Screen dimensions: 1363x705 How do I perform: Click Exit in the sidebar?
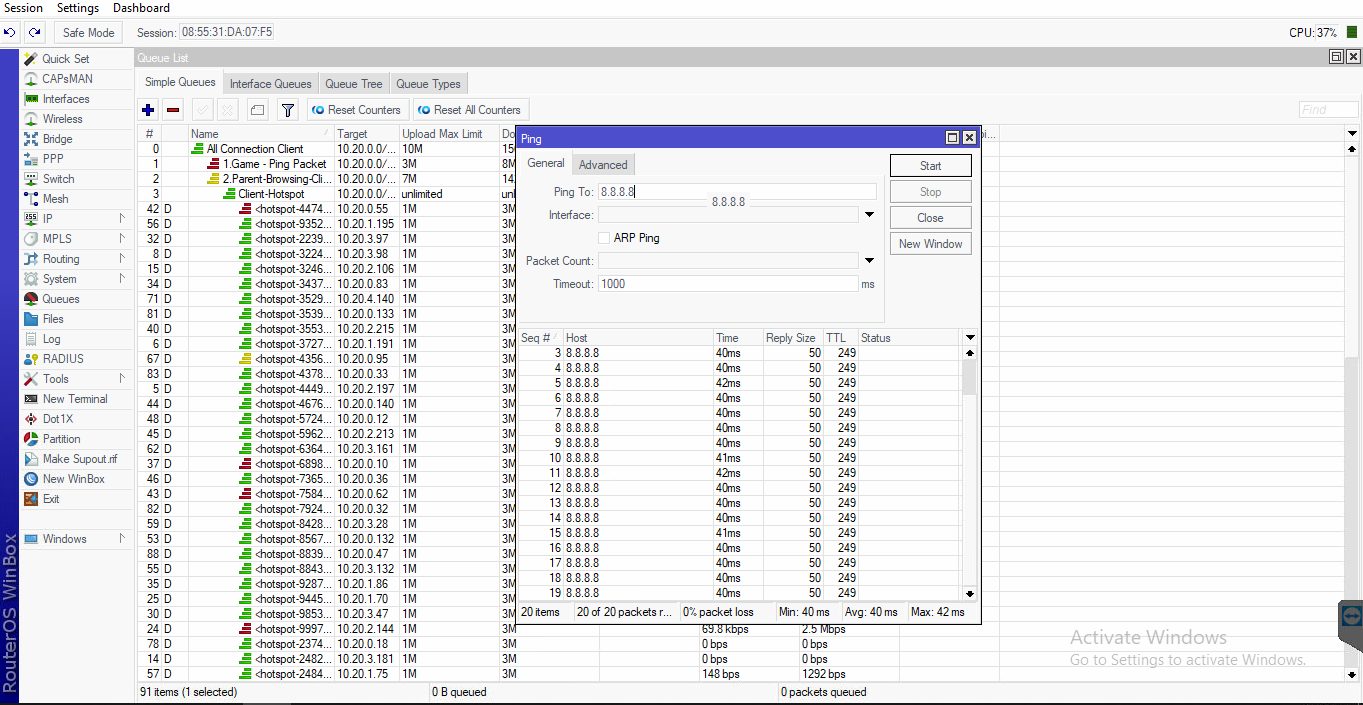51,499
